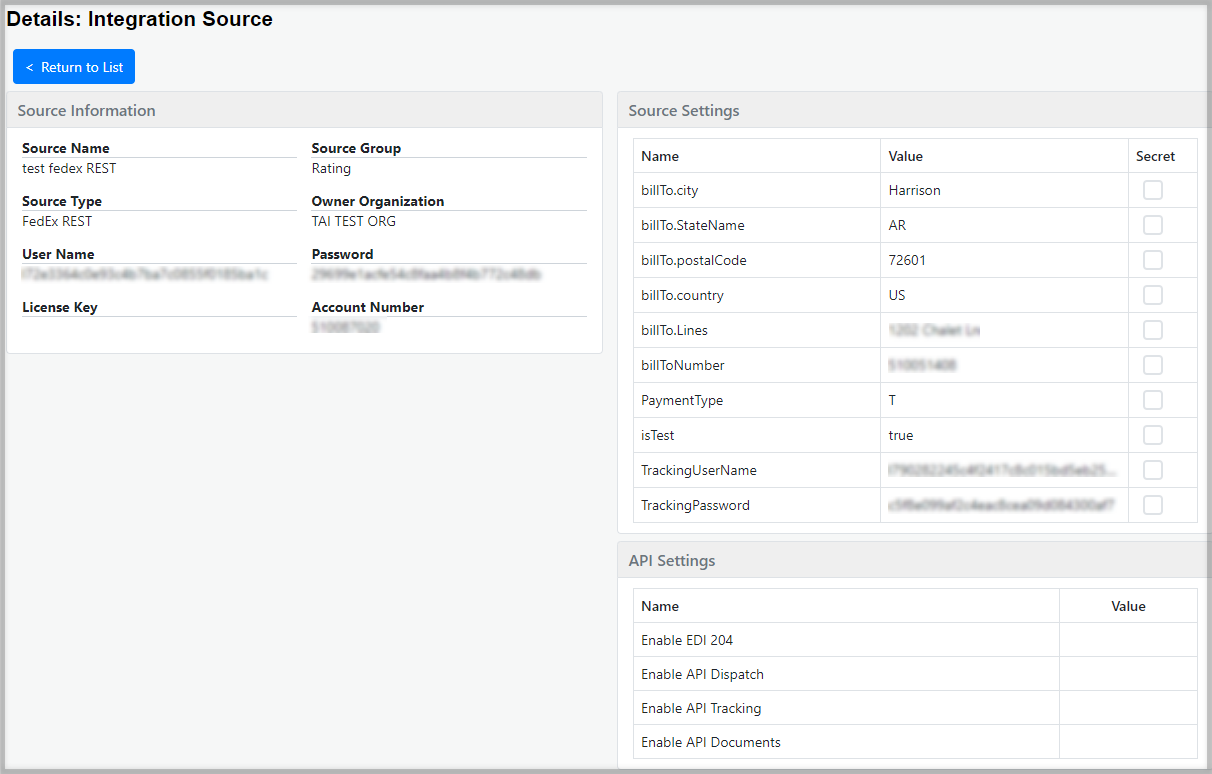Click the Enable API Tracking setting
The height and width of the screenshot is (774, 1212).
coord(702,707)
